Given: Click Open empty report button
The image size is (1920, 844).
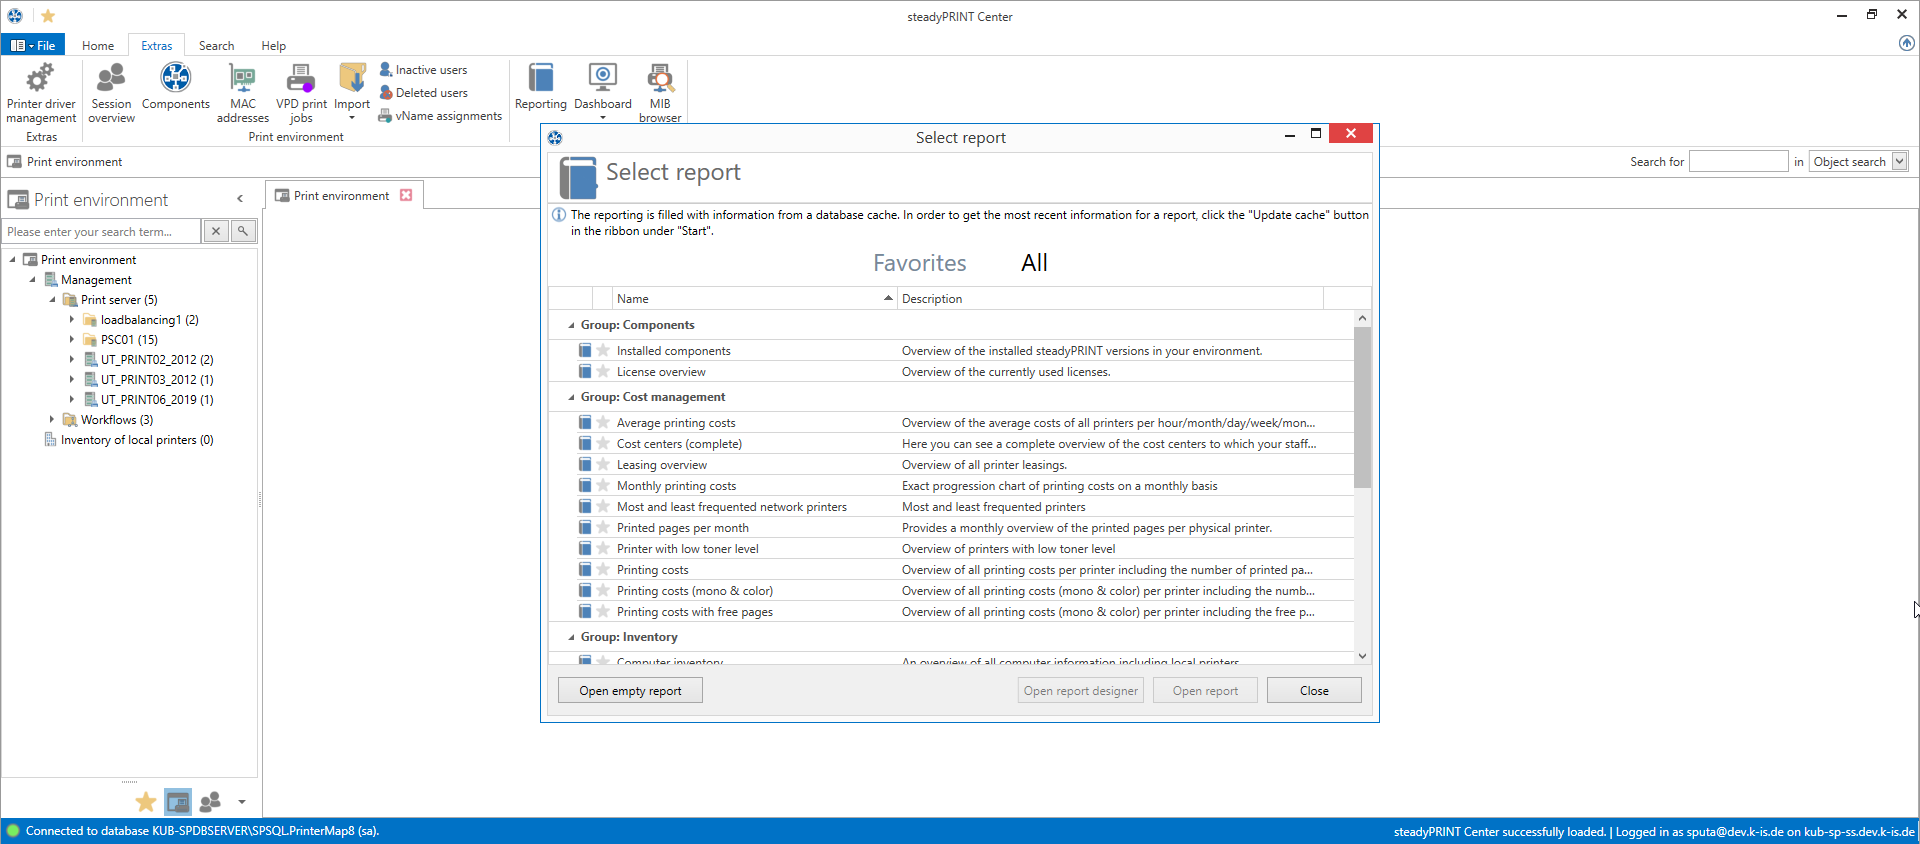Looking at the screenshot, I should tap(630, 690).
